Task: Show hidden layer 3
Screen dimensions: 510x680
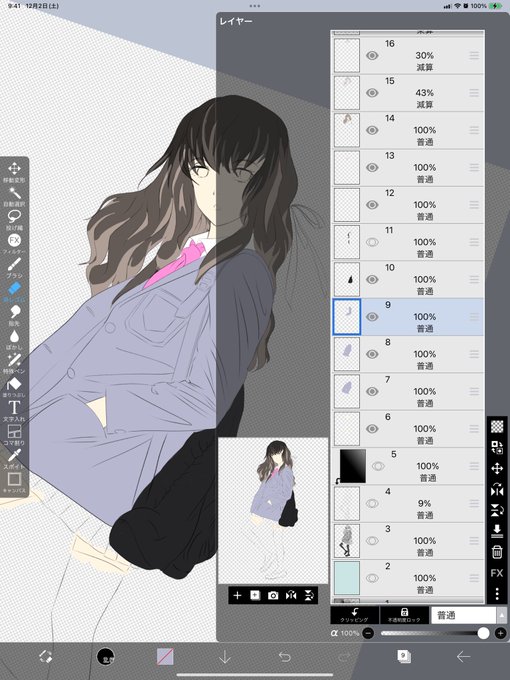Action: (372, 541)
